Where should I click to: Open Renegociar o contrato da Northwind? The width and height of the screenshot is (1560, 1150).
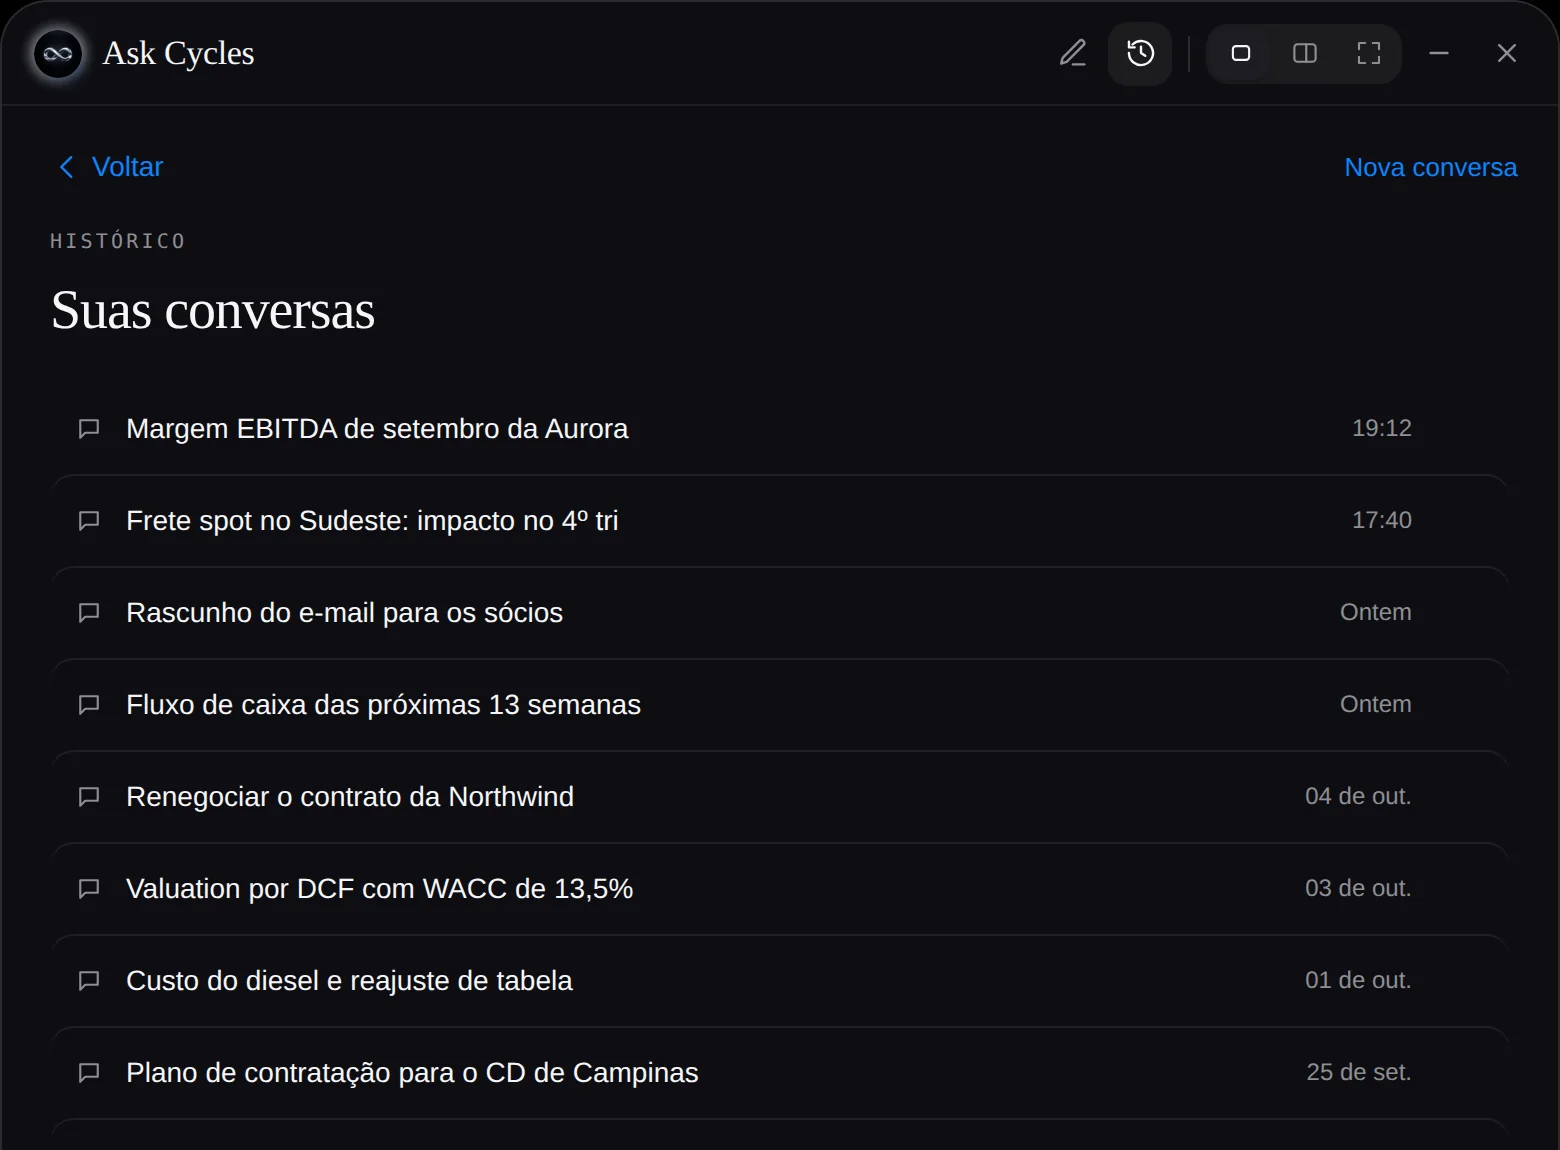pyautogui.click(x=779, y=796)
